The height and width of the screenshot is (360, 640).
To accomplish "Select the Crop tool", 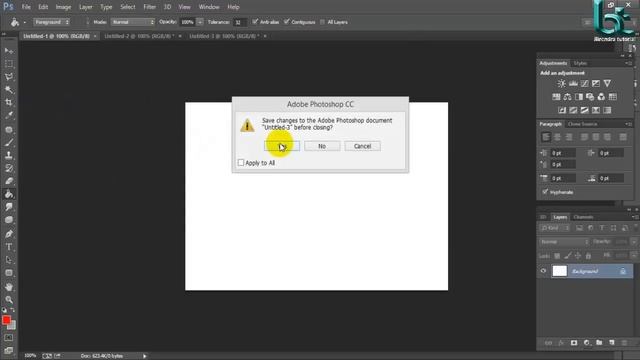I will (9, 102).
